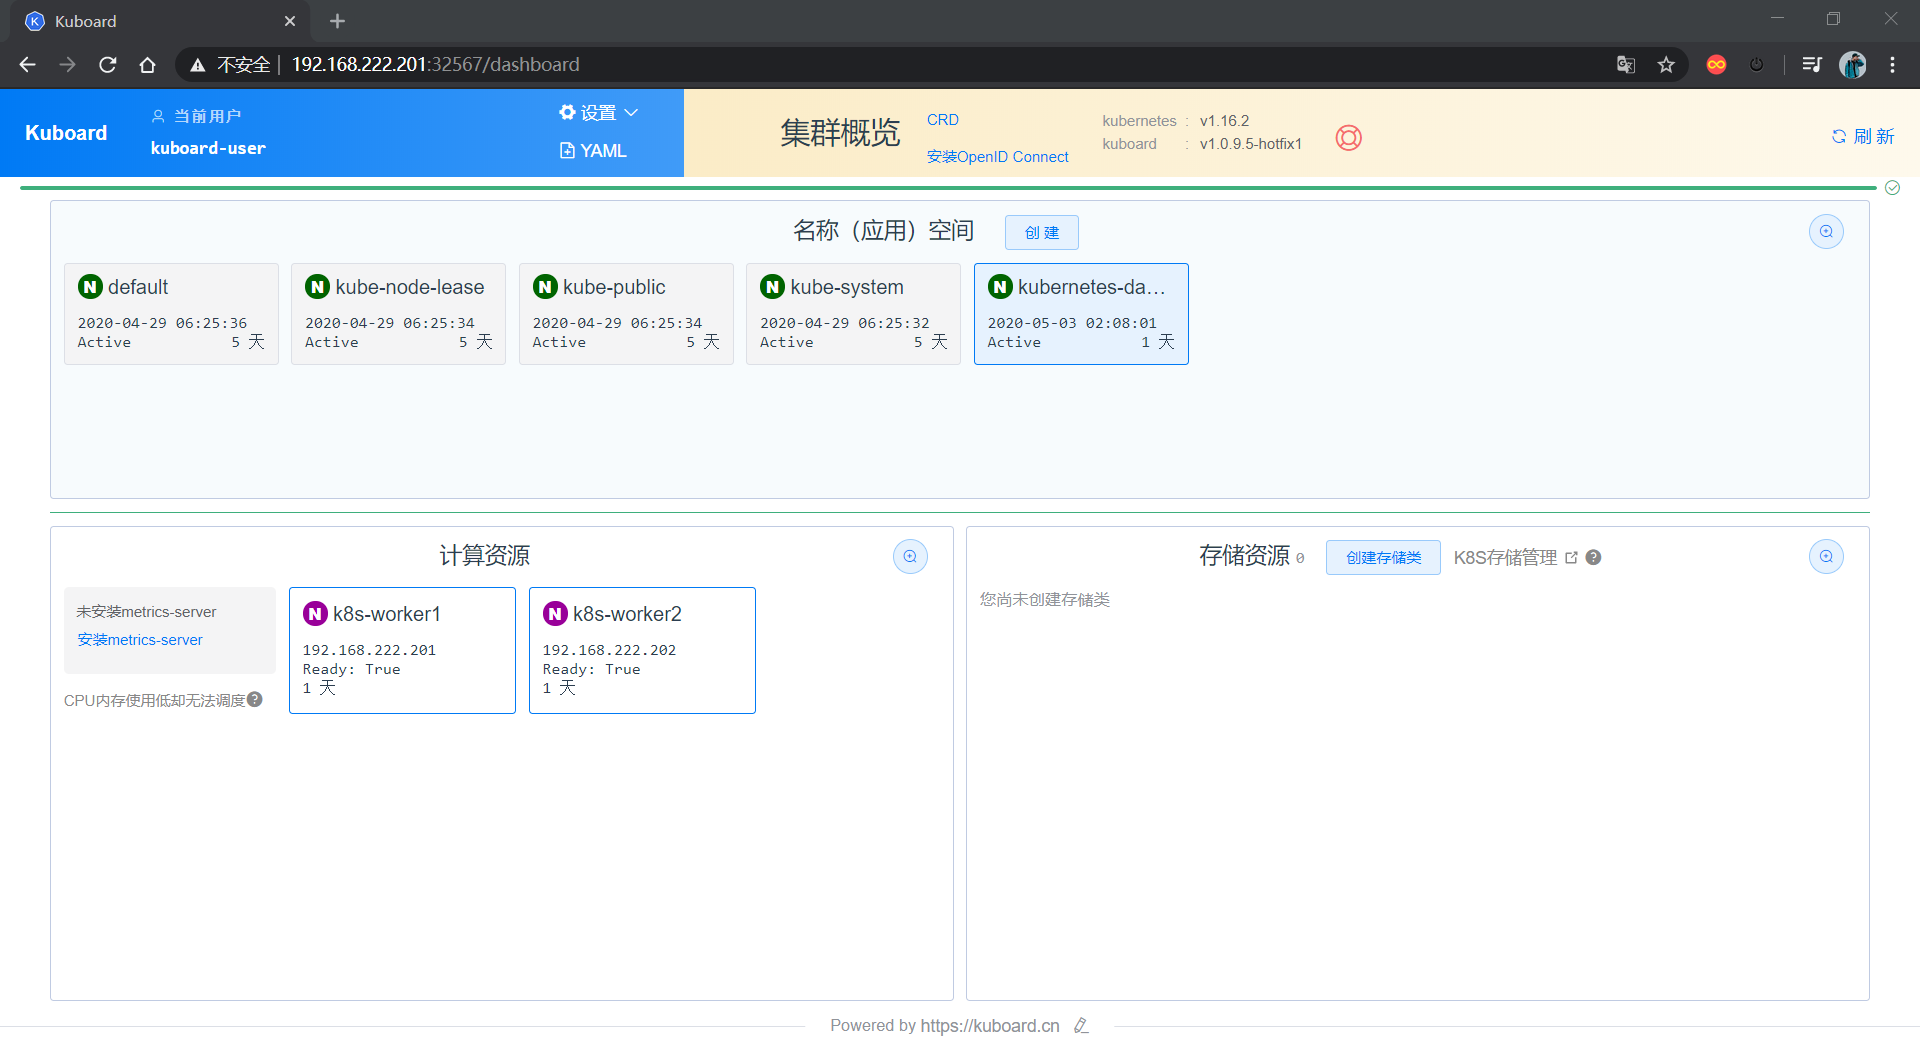1920x1040 pixels.
Task: Open the YAML editor link
Action: point(593,151)
